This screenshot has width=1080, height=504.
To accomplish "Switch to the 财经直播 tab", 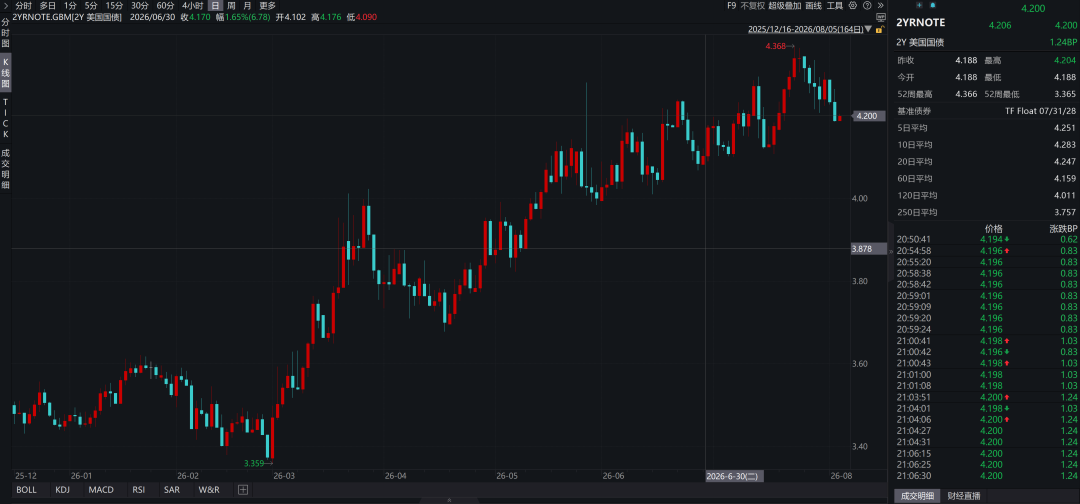I will [x=964, y=496].
